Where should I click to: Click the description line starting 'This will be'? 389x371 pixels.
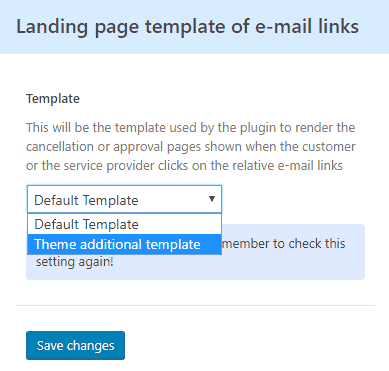coord(190,128)
